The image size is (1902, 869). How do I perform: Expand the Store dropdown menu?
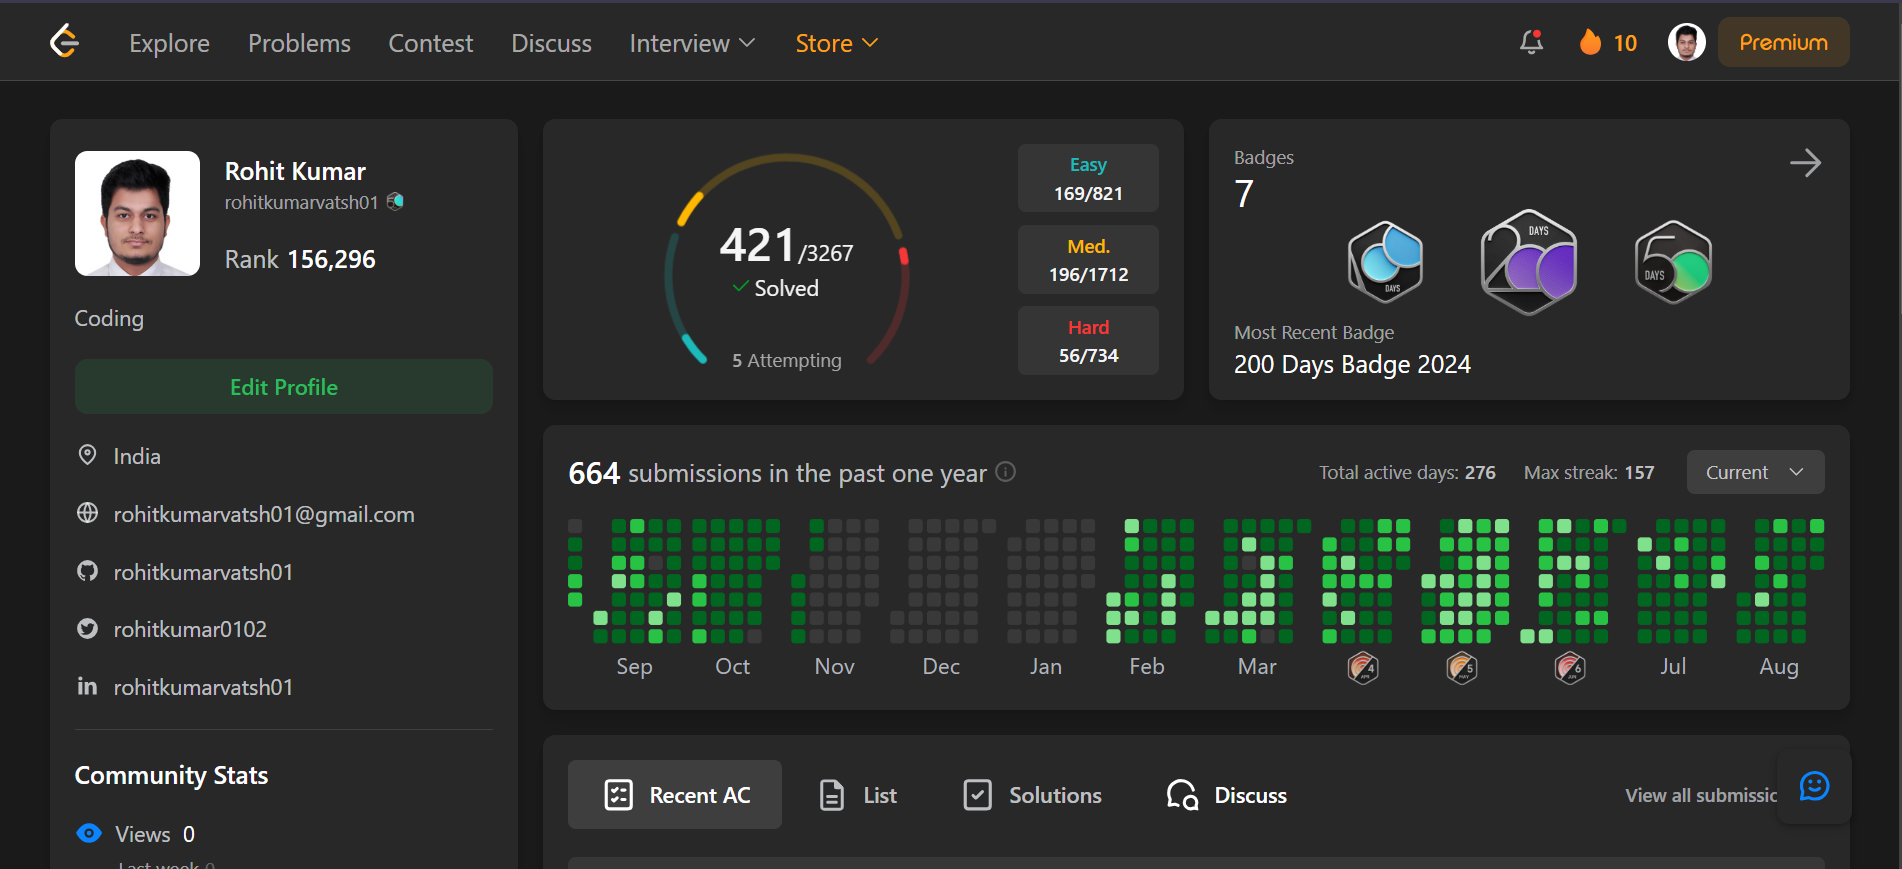(x=836, y=43)
